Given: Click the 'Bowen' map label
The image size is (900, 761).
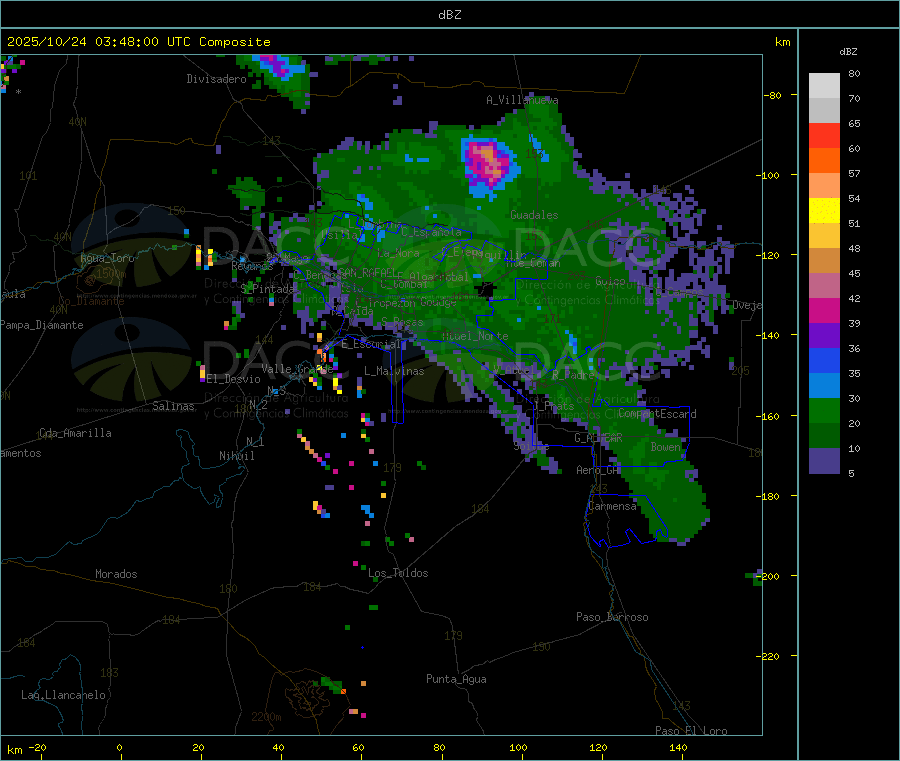Looking at the screenshot, I should click(x=666, y=447).
